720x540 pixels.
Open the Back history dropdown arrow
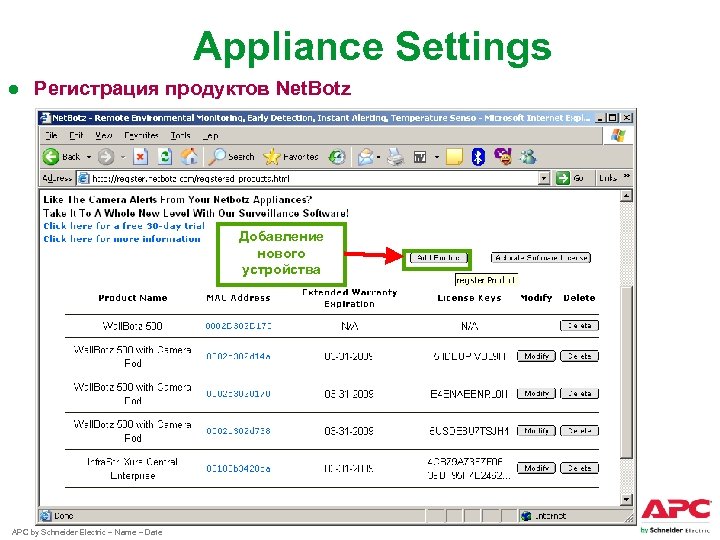[89, 157]
